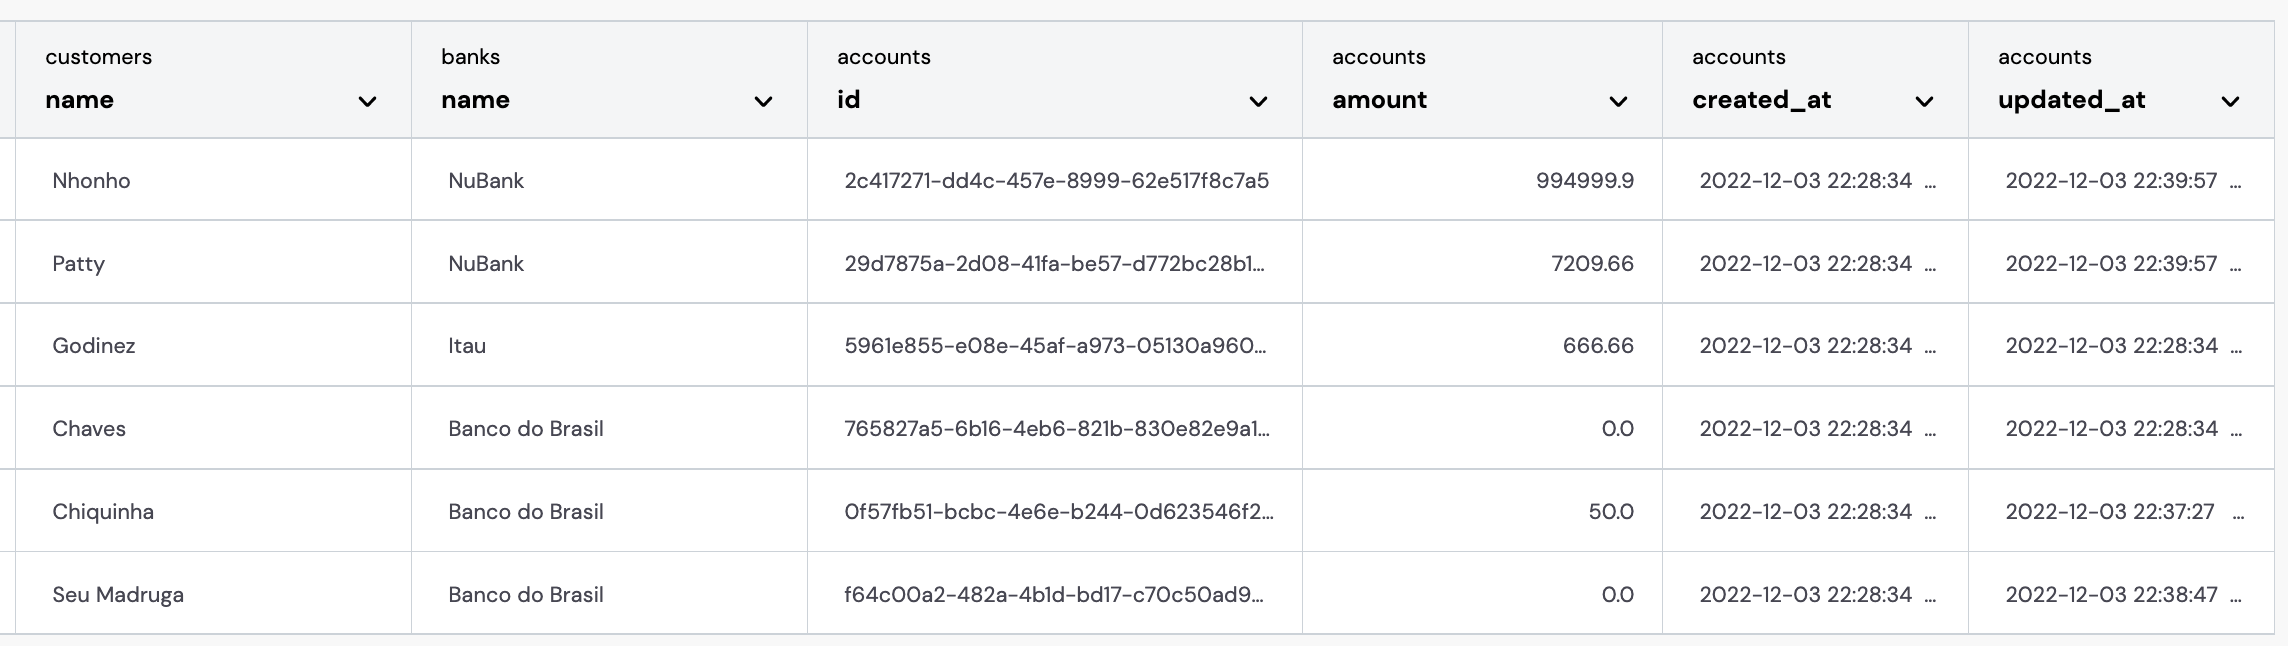The image size is (2288, 646).
Task: Click the Godinez customer cell
Action: pyautogui.click(x=93, y=345)
